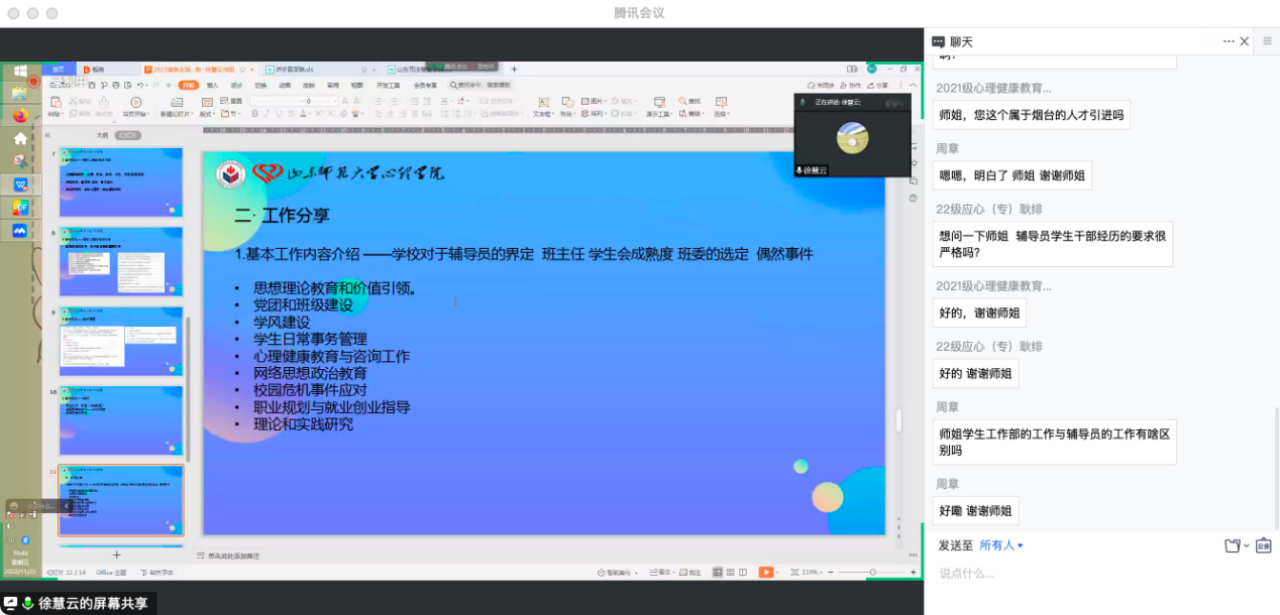The width and height of the screenshot is (1280, 615).
Task: Click the orange slideshow play button in status bar
Action: point(766,572)
